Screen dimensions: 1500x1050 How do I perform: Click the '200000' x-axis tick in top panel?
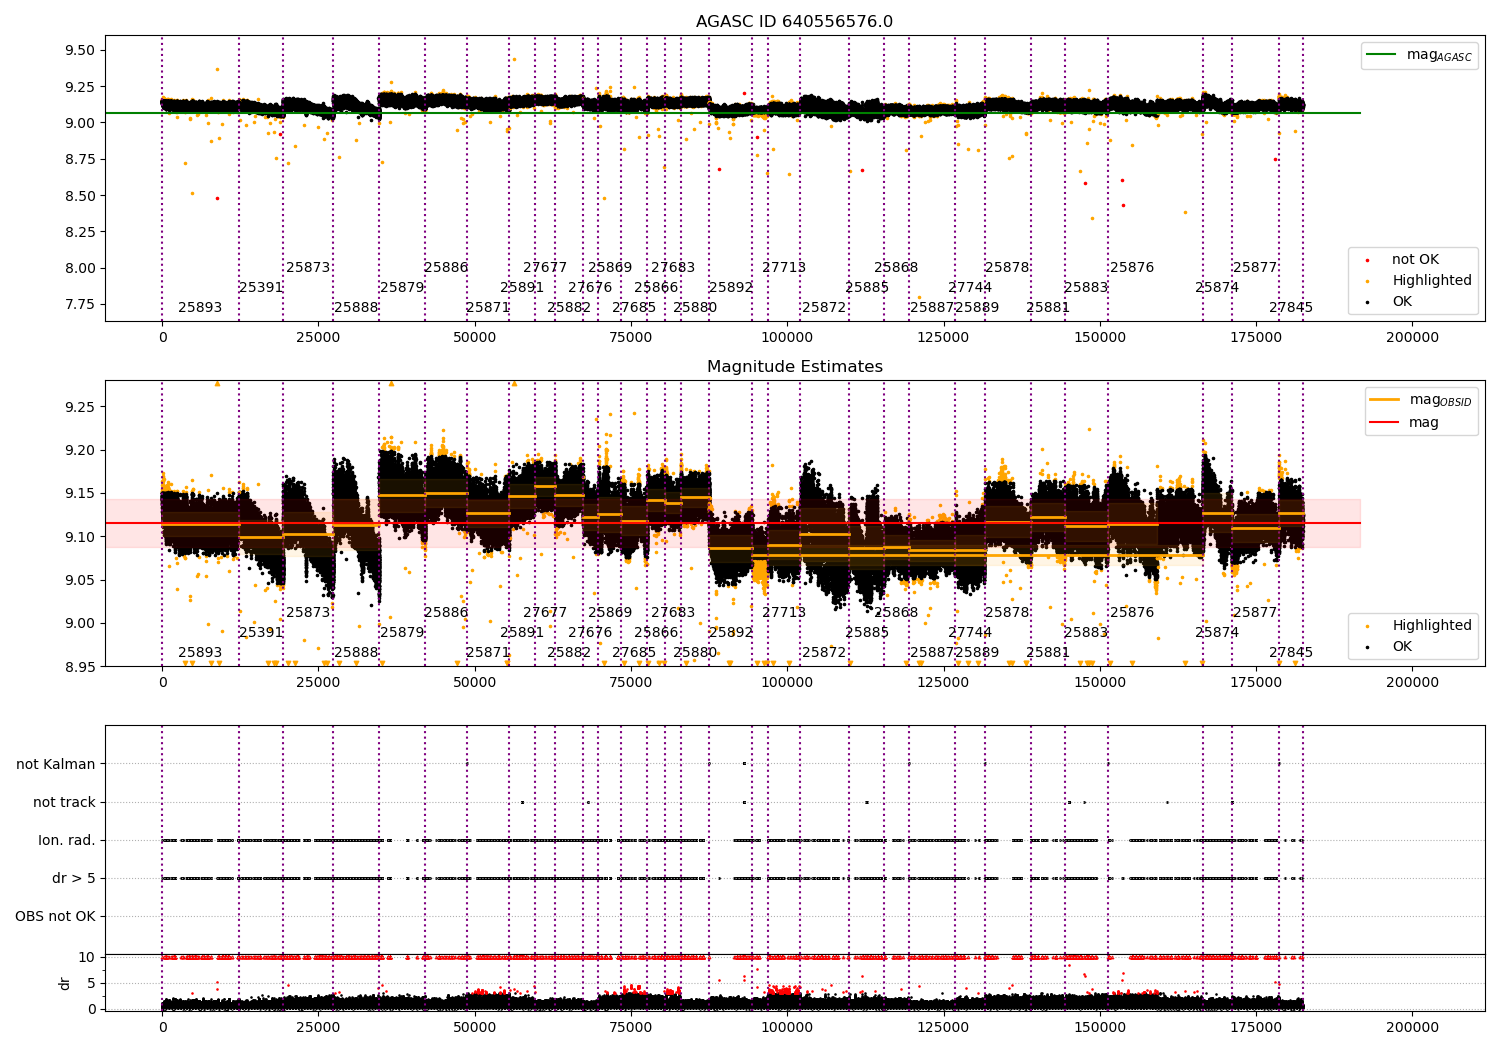tap(1412, 338)
